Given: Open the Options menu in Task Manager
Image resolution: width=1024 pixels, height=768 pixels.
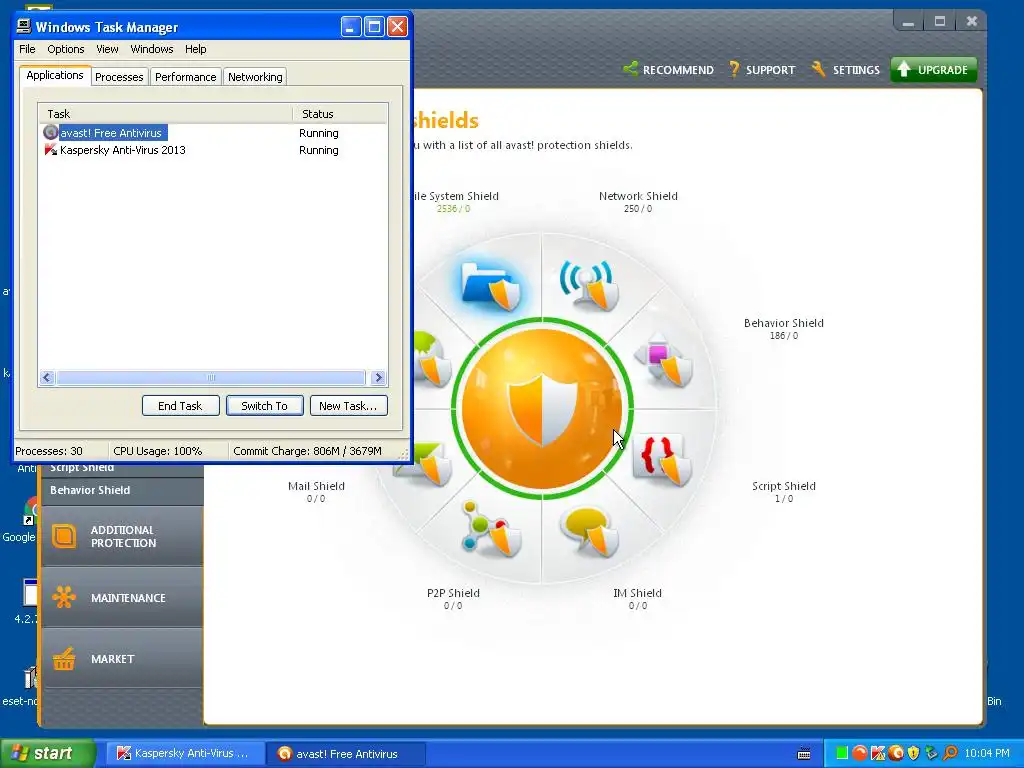Looking at the screenshot, I should click(x=65, y=49).
